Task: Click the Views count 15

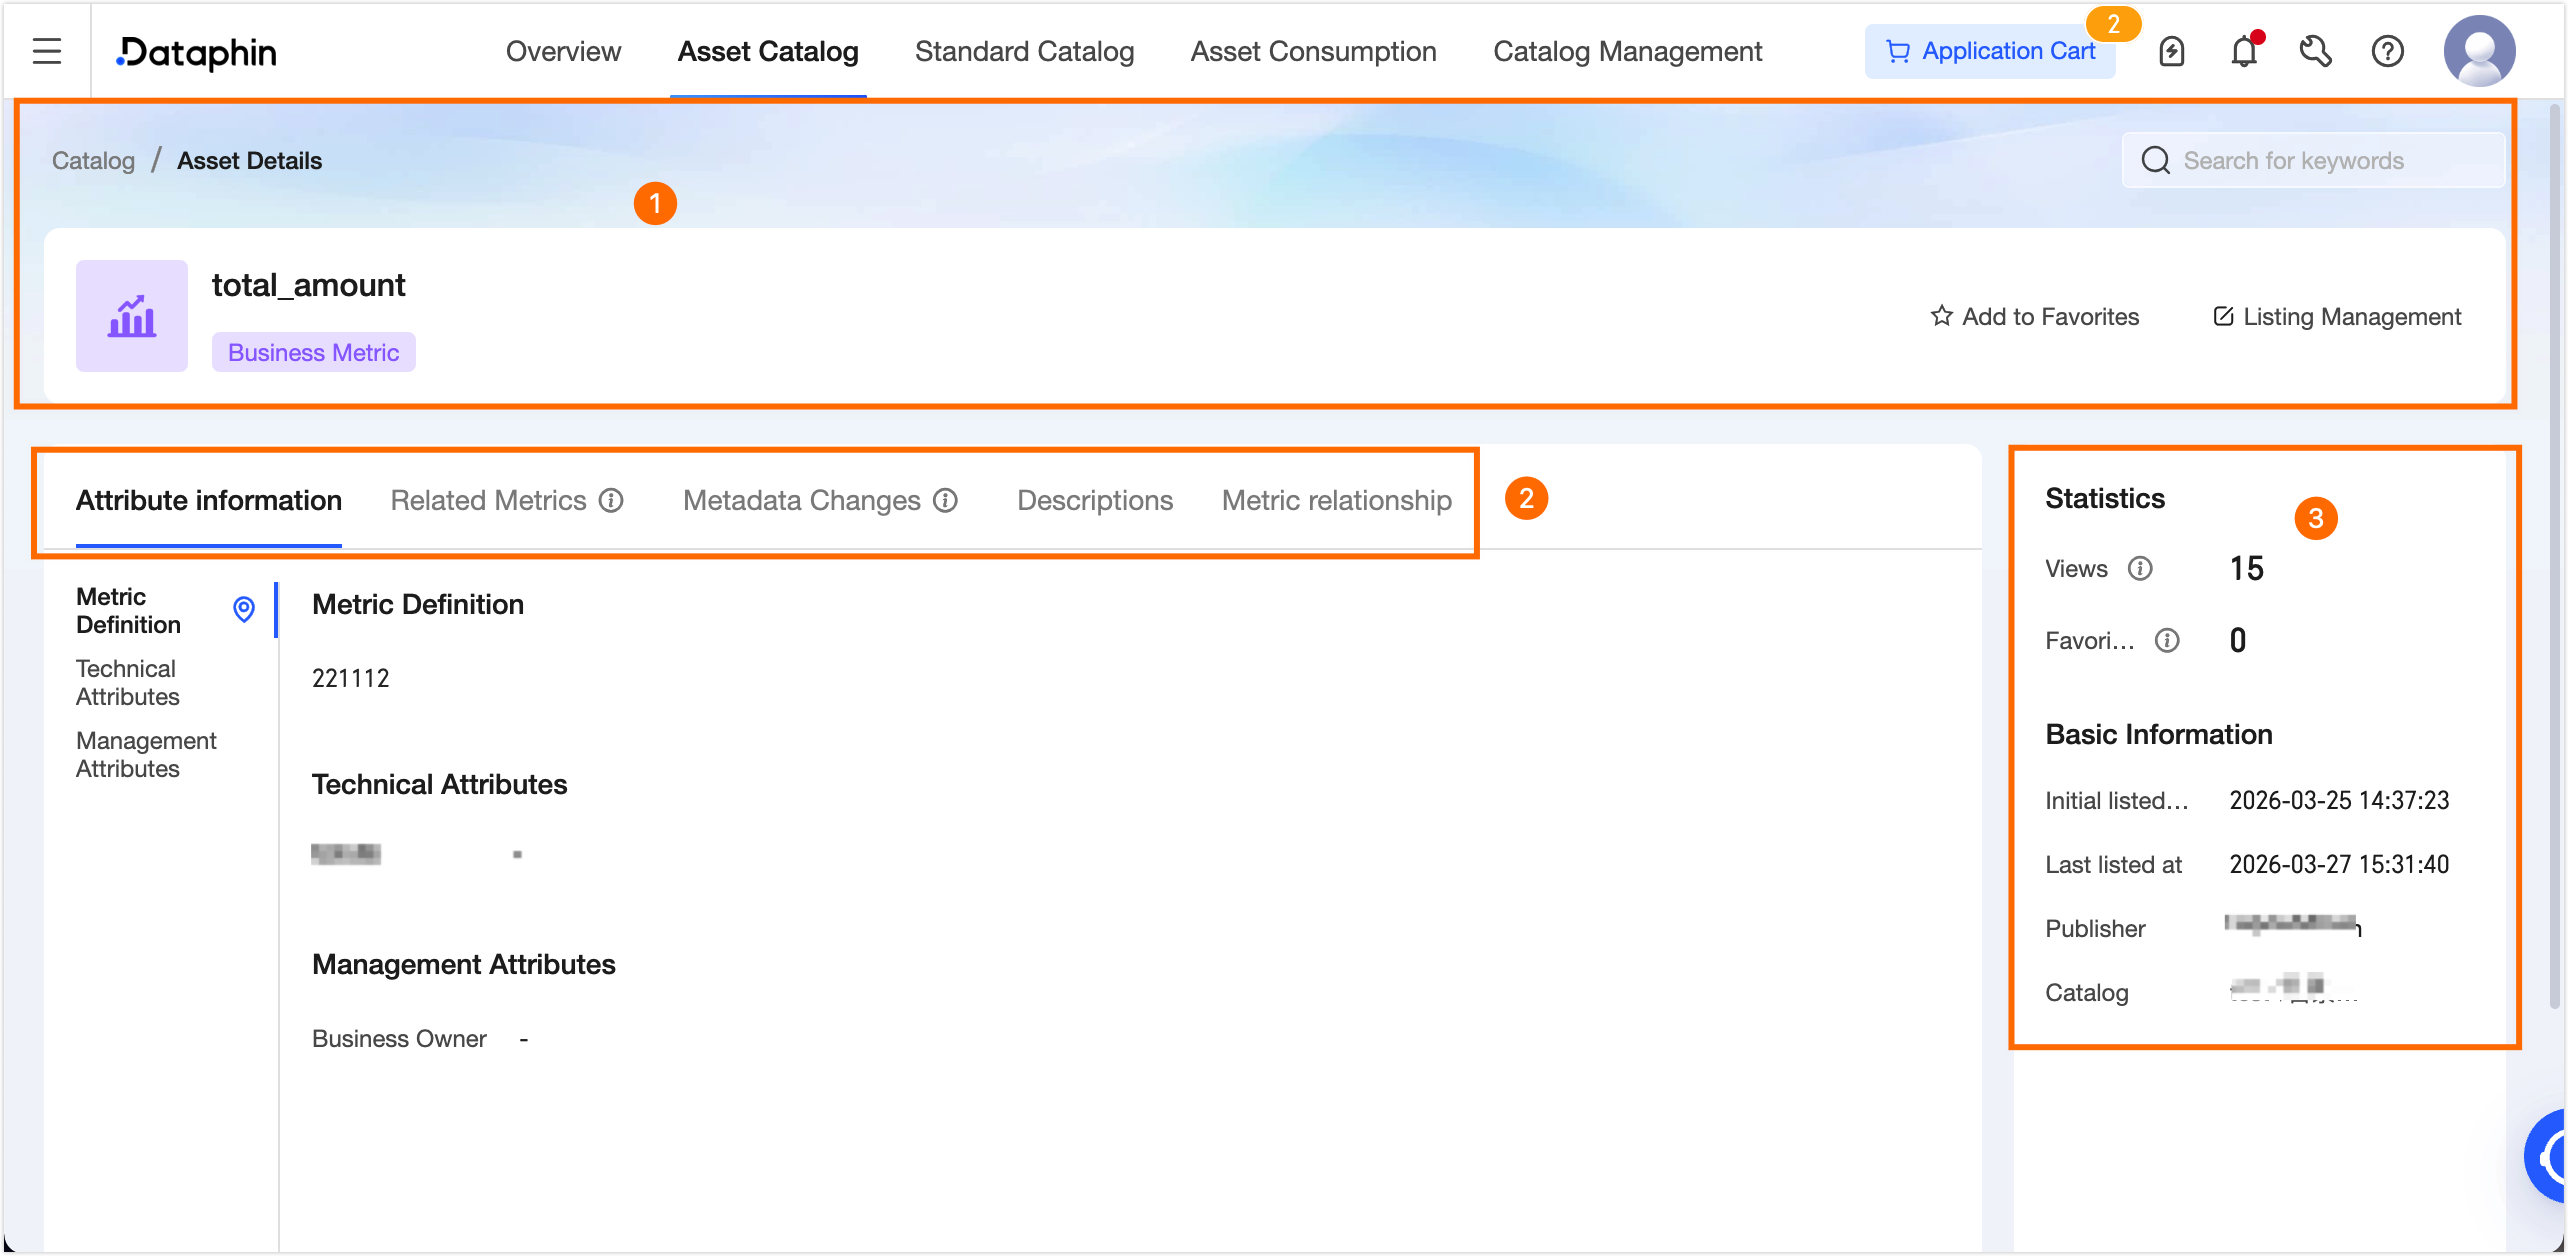Action: tap(2246, 569)
